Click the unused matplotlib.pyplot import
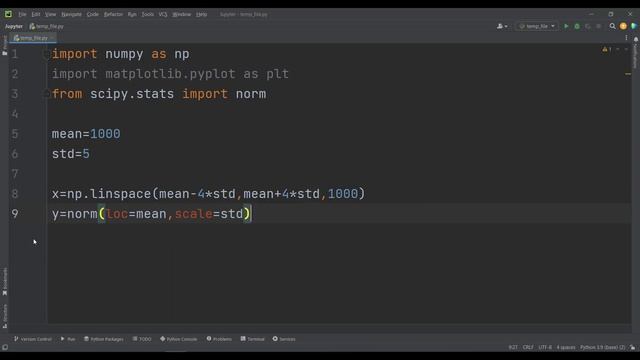This screenshot has width=640, height=360. point(170,74)
